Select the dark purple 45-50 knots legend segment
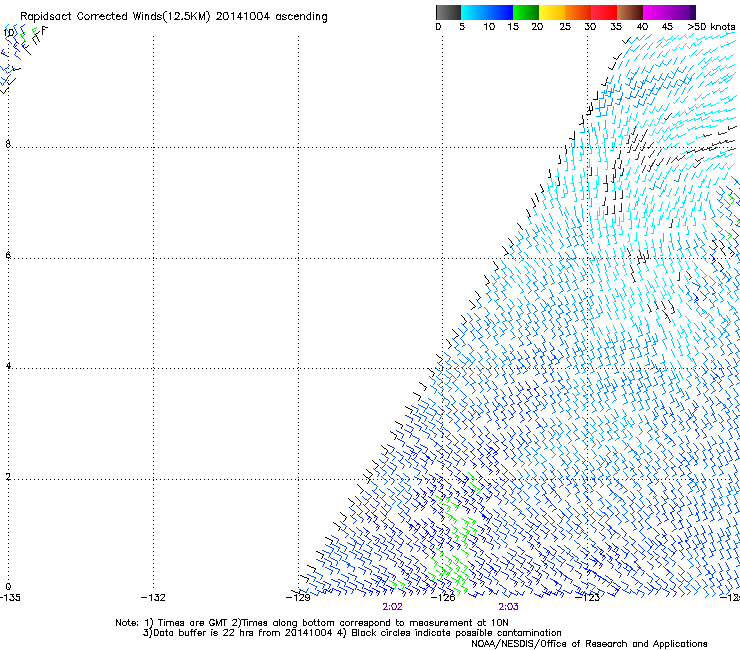 682,12
